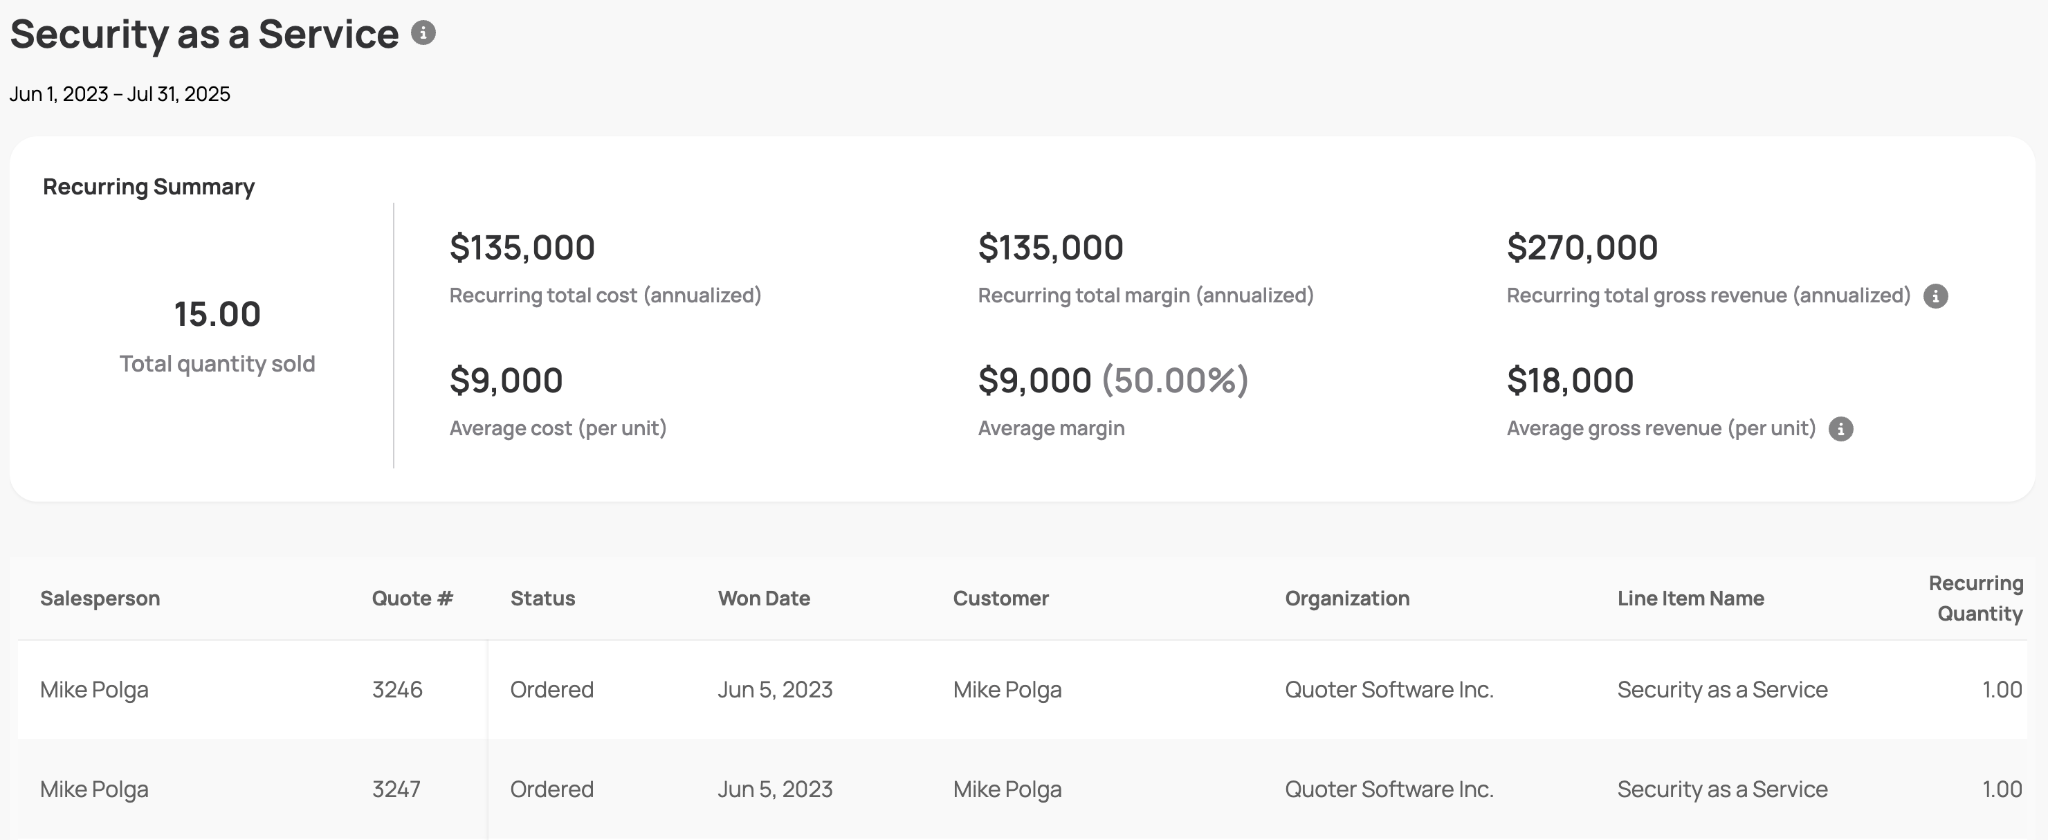Click the Line Item Name column header
This screenshot has height=840, width=2048.
1691,598
